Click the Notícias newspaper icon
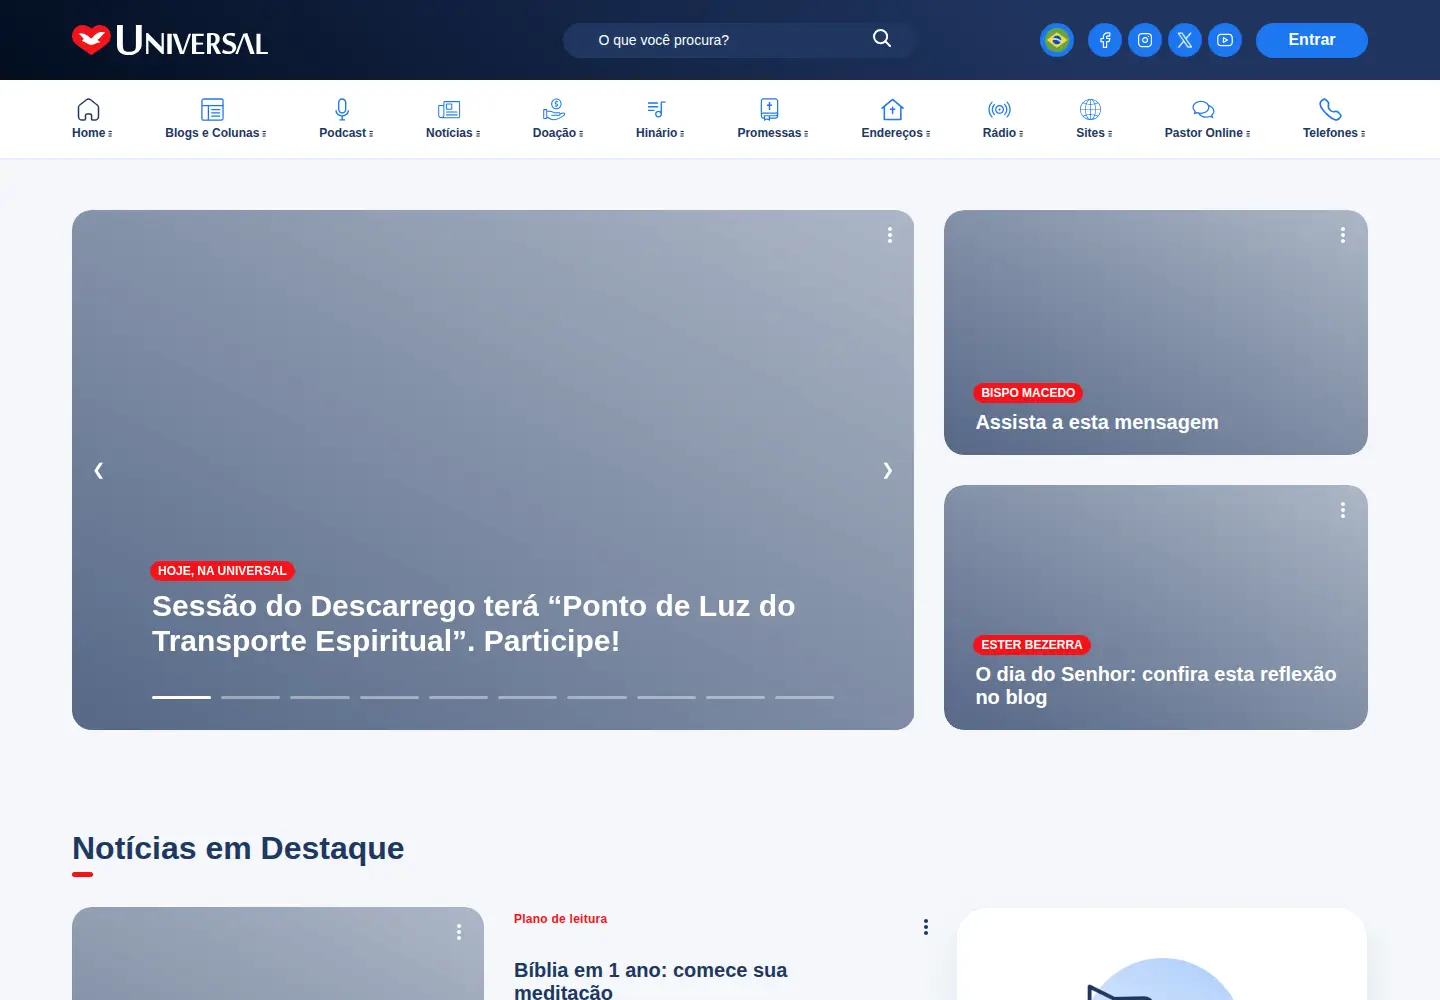 449,109
